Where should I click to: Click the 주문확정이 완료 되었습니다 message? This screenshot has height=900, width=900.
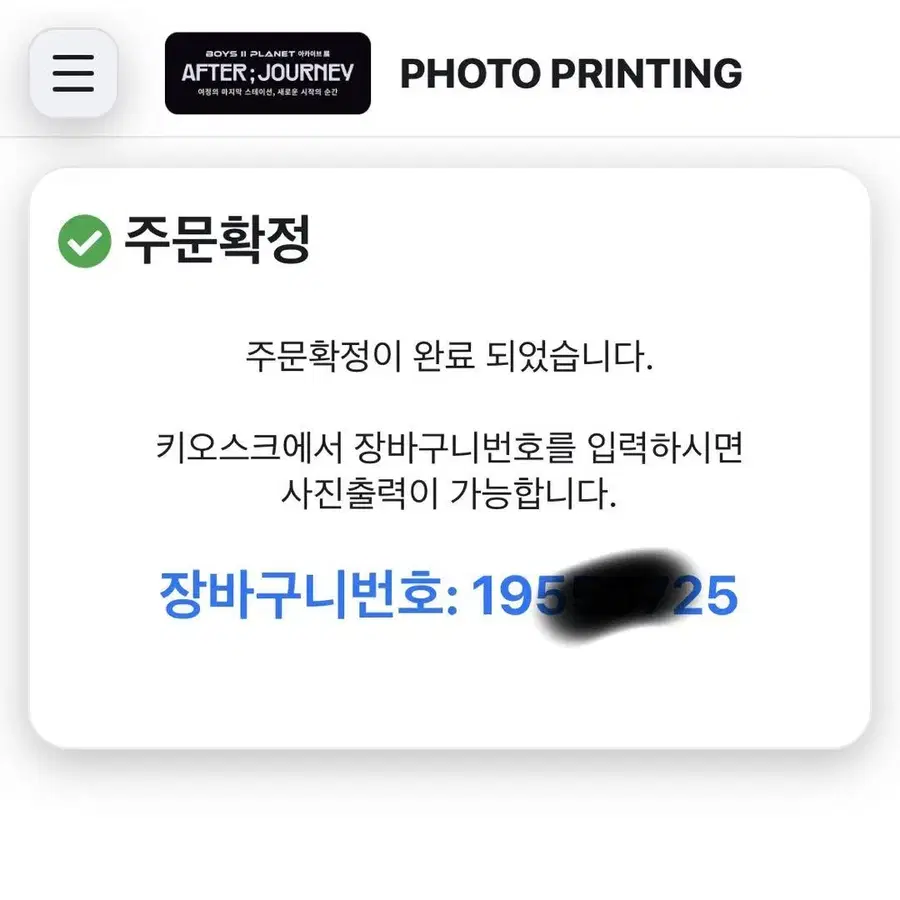click(449, 356)
